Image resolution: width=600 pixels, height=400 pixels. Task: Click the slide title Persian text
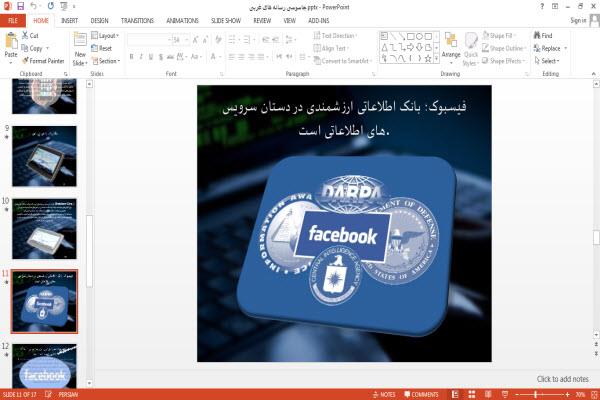tap(344, 118)
